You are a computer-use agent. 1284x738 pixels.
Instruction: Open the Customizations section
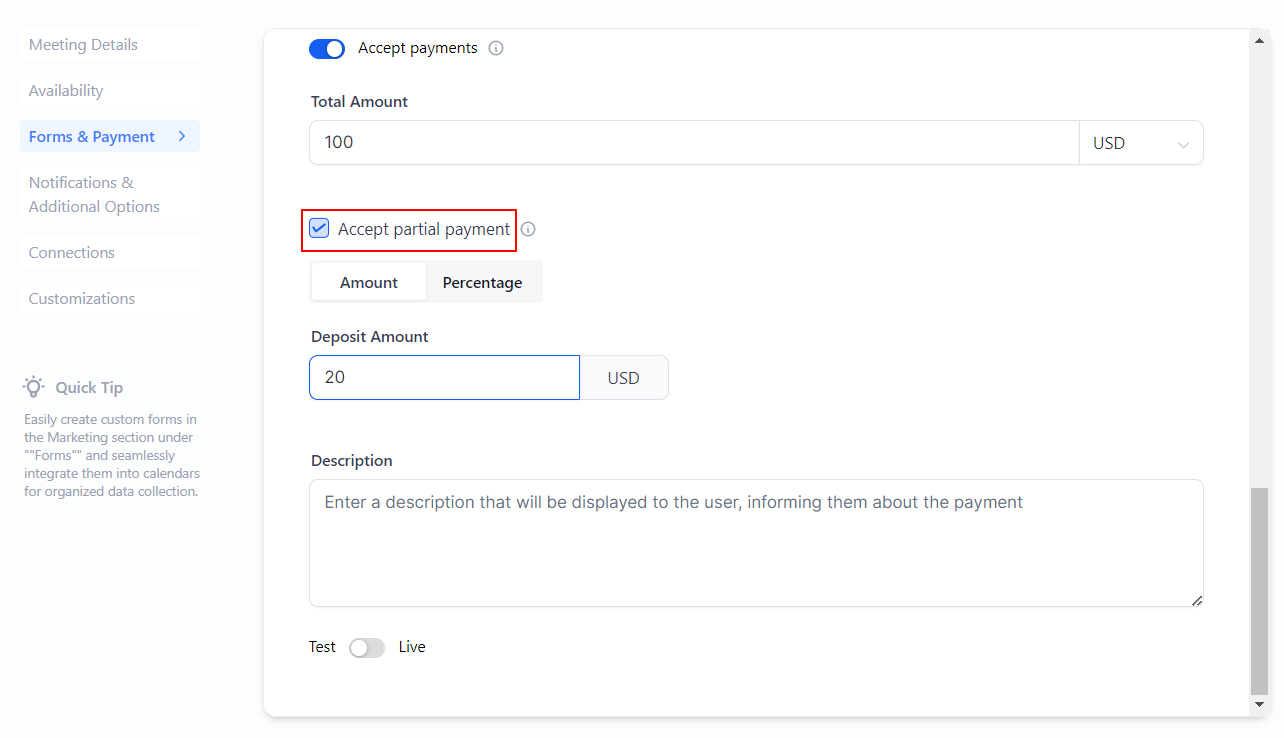[x=81, y=298]
